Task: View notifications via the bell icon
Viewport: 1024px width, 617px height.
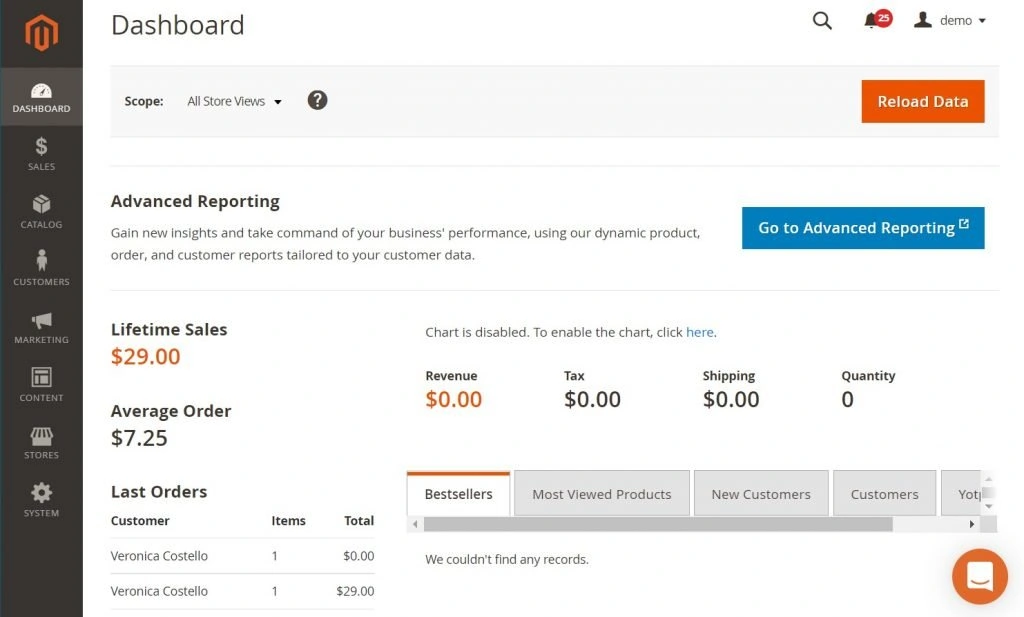Action: pos(869,21)
